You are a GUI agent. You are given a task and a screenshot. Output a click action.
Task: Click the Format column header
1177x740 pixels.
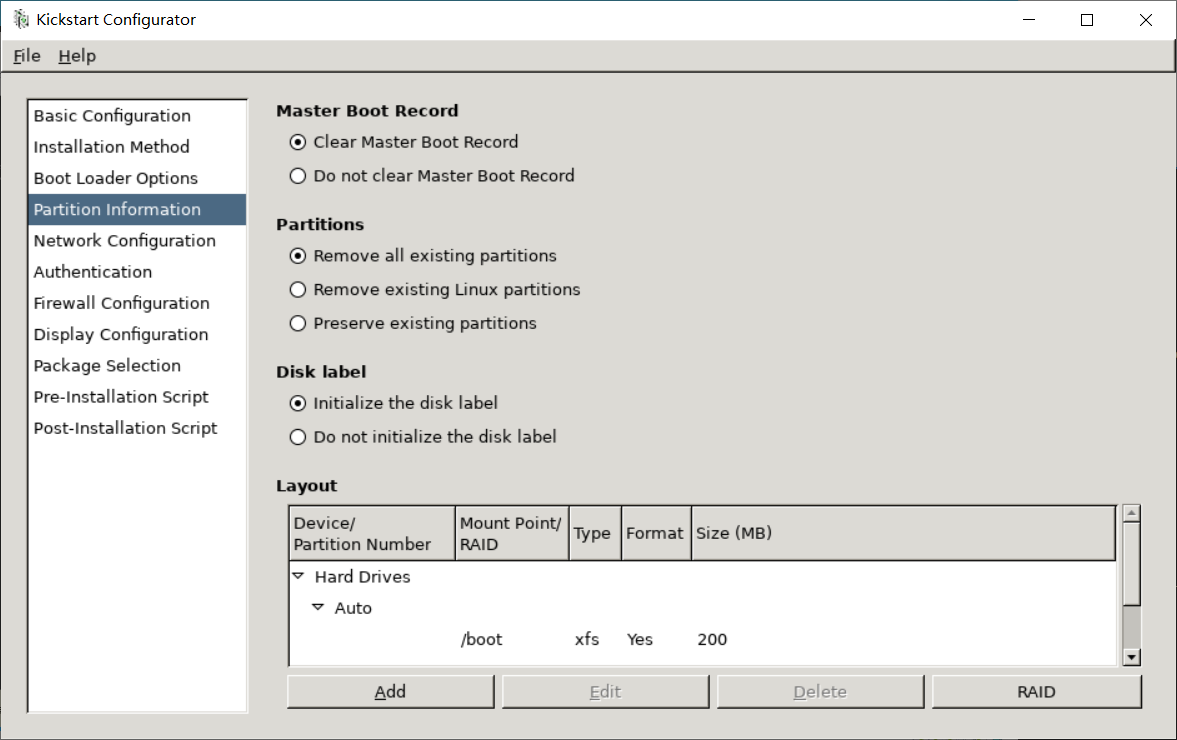[656, 534]
